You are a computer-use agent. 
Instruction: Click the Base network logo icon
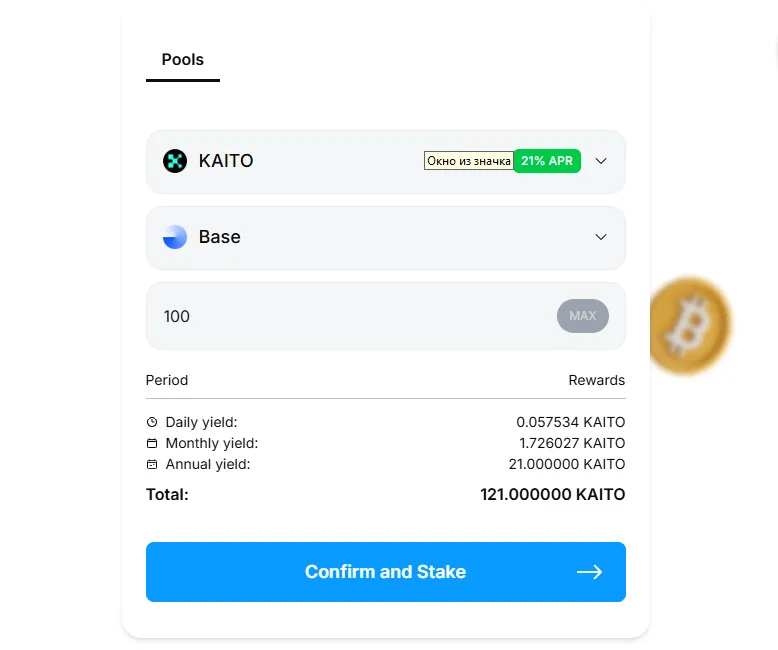pos(175,237)
